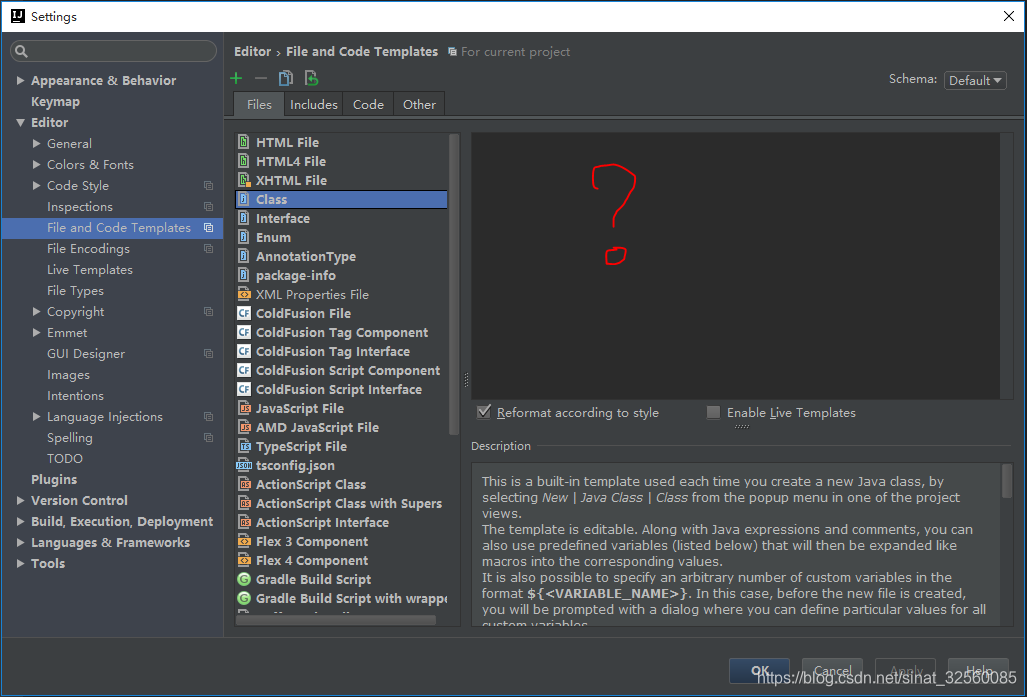Viewport: 1027px width, 697px height.
Task: Switch to the Includes tab
Action: 313,103
